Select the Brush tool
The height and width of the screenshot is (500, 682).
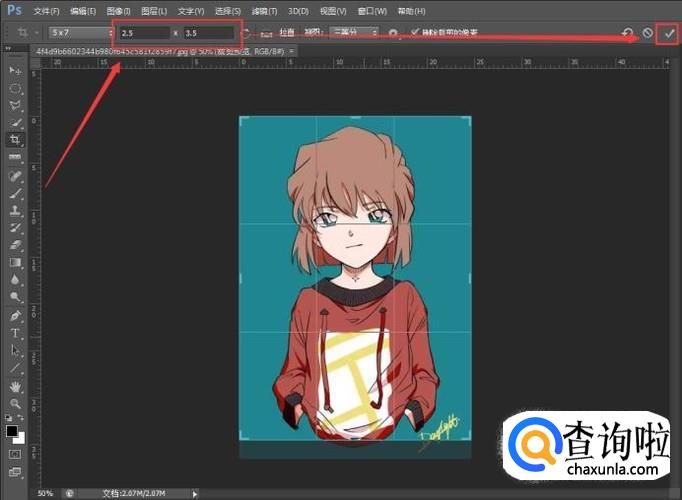[x=15, y=193]
